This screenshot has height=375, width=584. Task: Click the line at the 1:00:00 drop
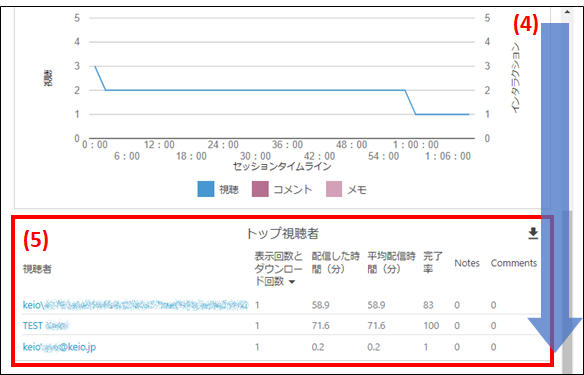point(410,102)
